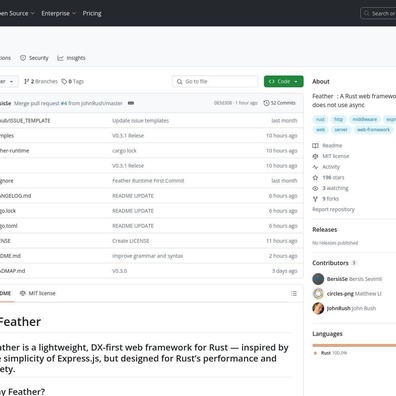Open the 'cargo lock' commit message
This screenshot has width=396, height=396.
pyautogui.click(x=124, y=151)
